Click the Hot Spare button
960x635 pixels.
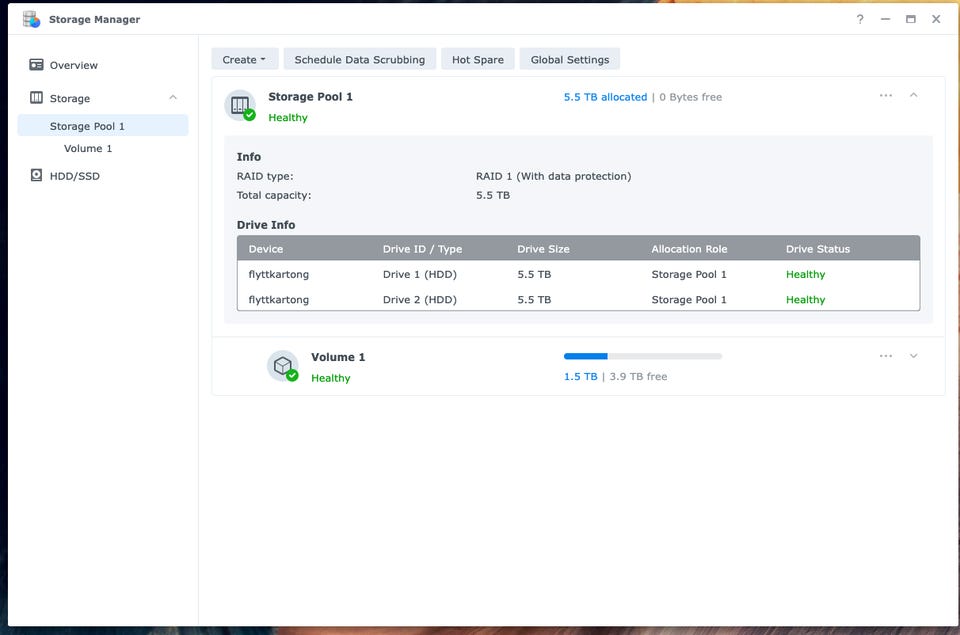pos(477,60)
